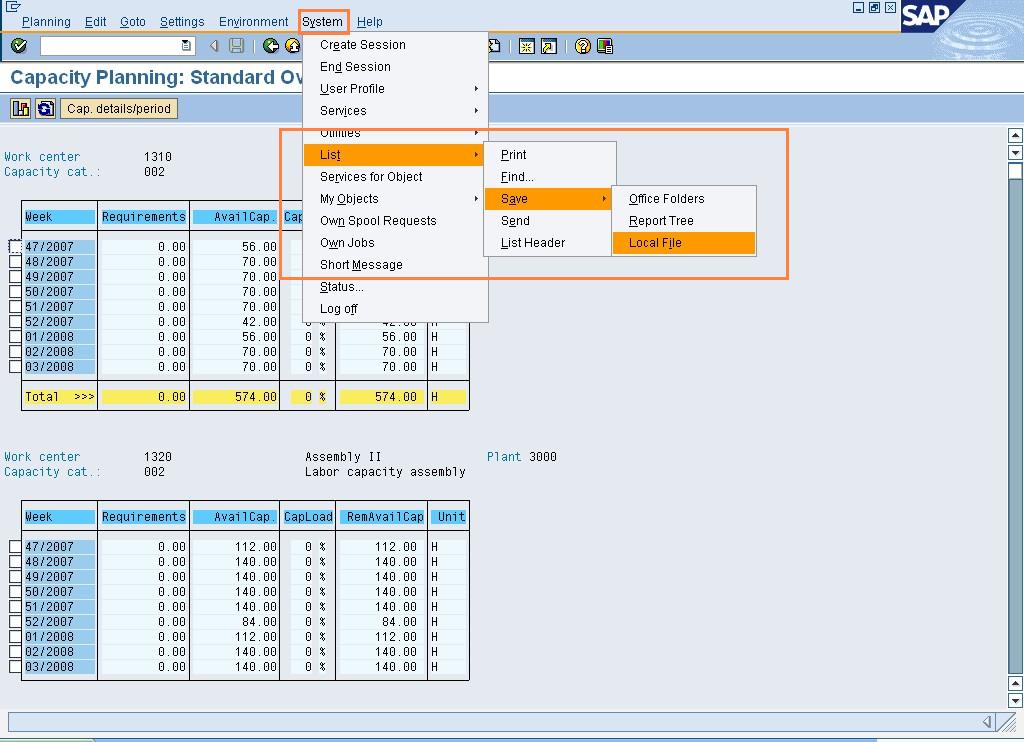The image size is (1024, 742).
Task: Expand the My Objects submenu
Action: [349, 199]
